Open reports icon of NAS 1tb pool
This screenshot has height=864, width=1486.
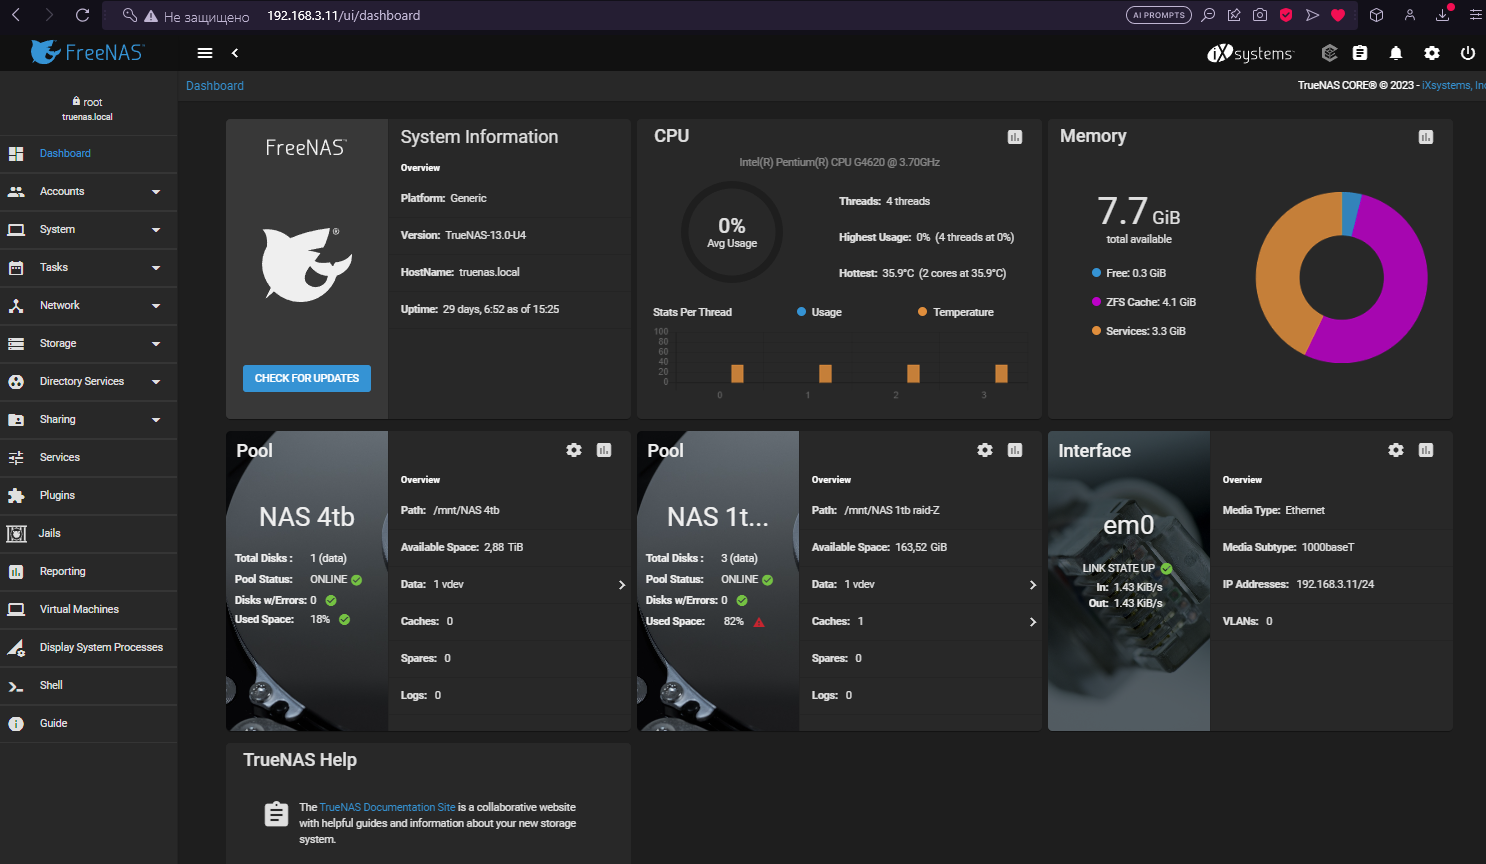pos(1015,450)
